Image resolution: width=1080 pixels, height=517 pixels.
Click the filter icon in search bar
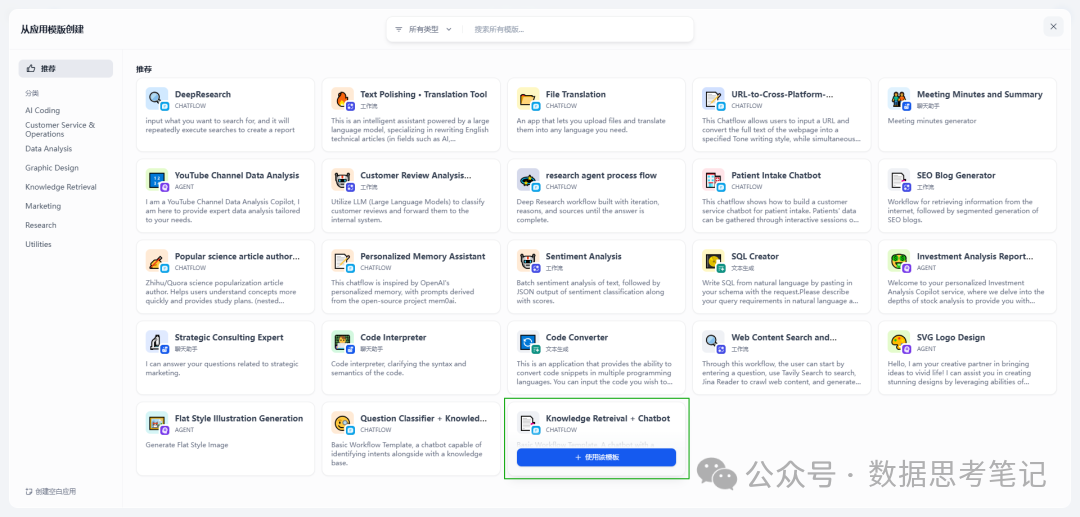coord(399,30)
